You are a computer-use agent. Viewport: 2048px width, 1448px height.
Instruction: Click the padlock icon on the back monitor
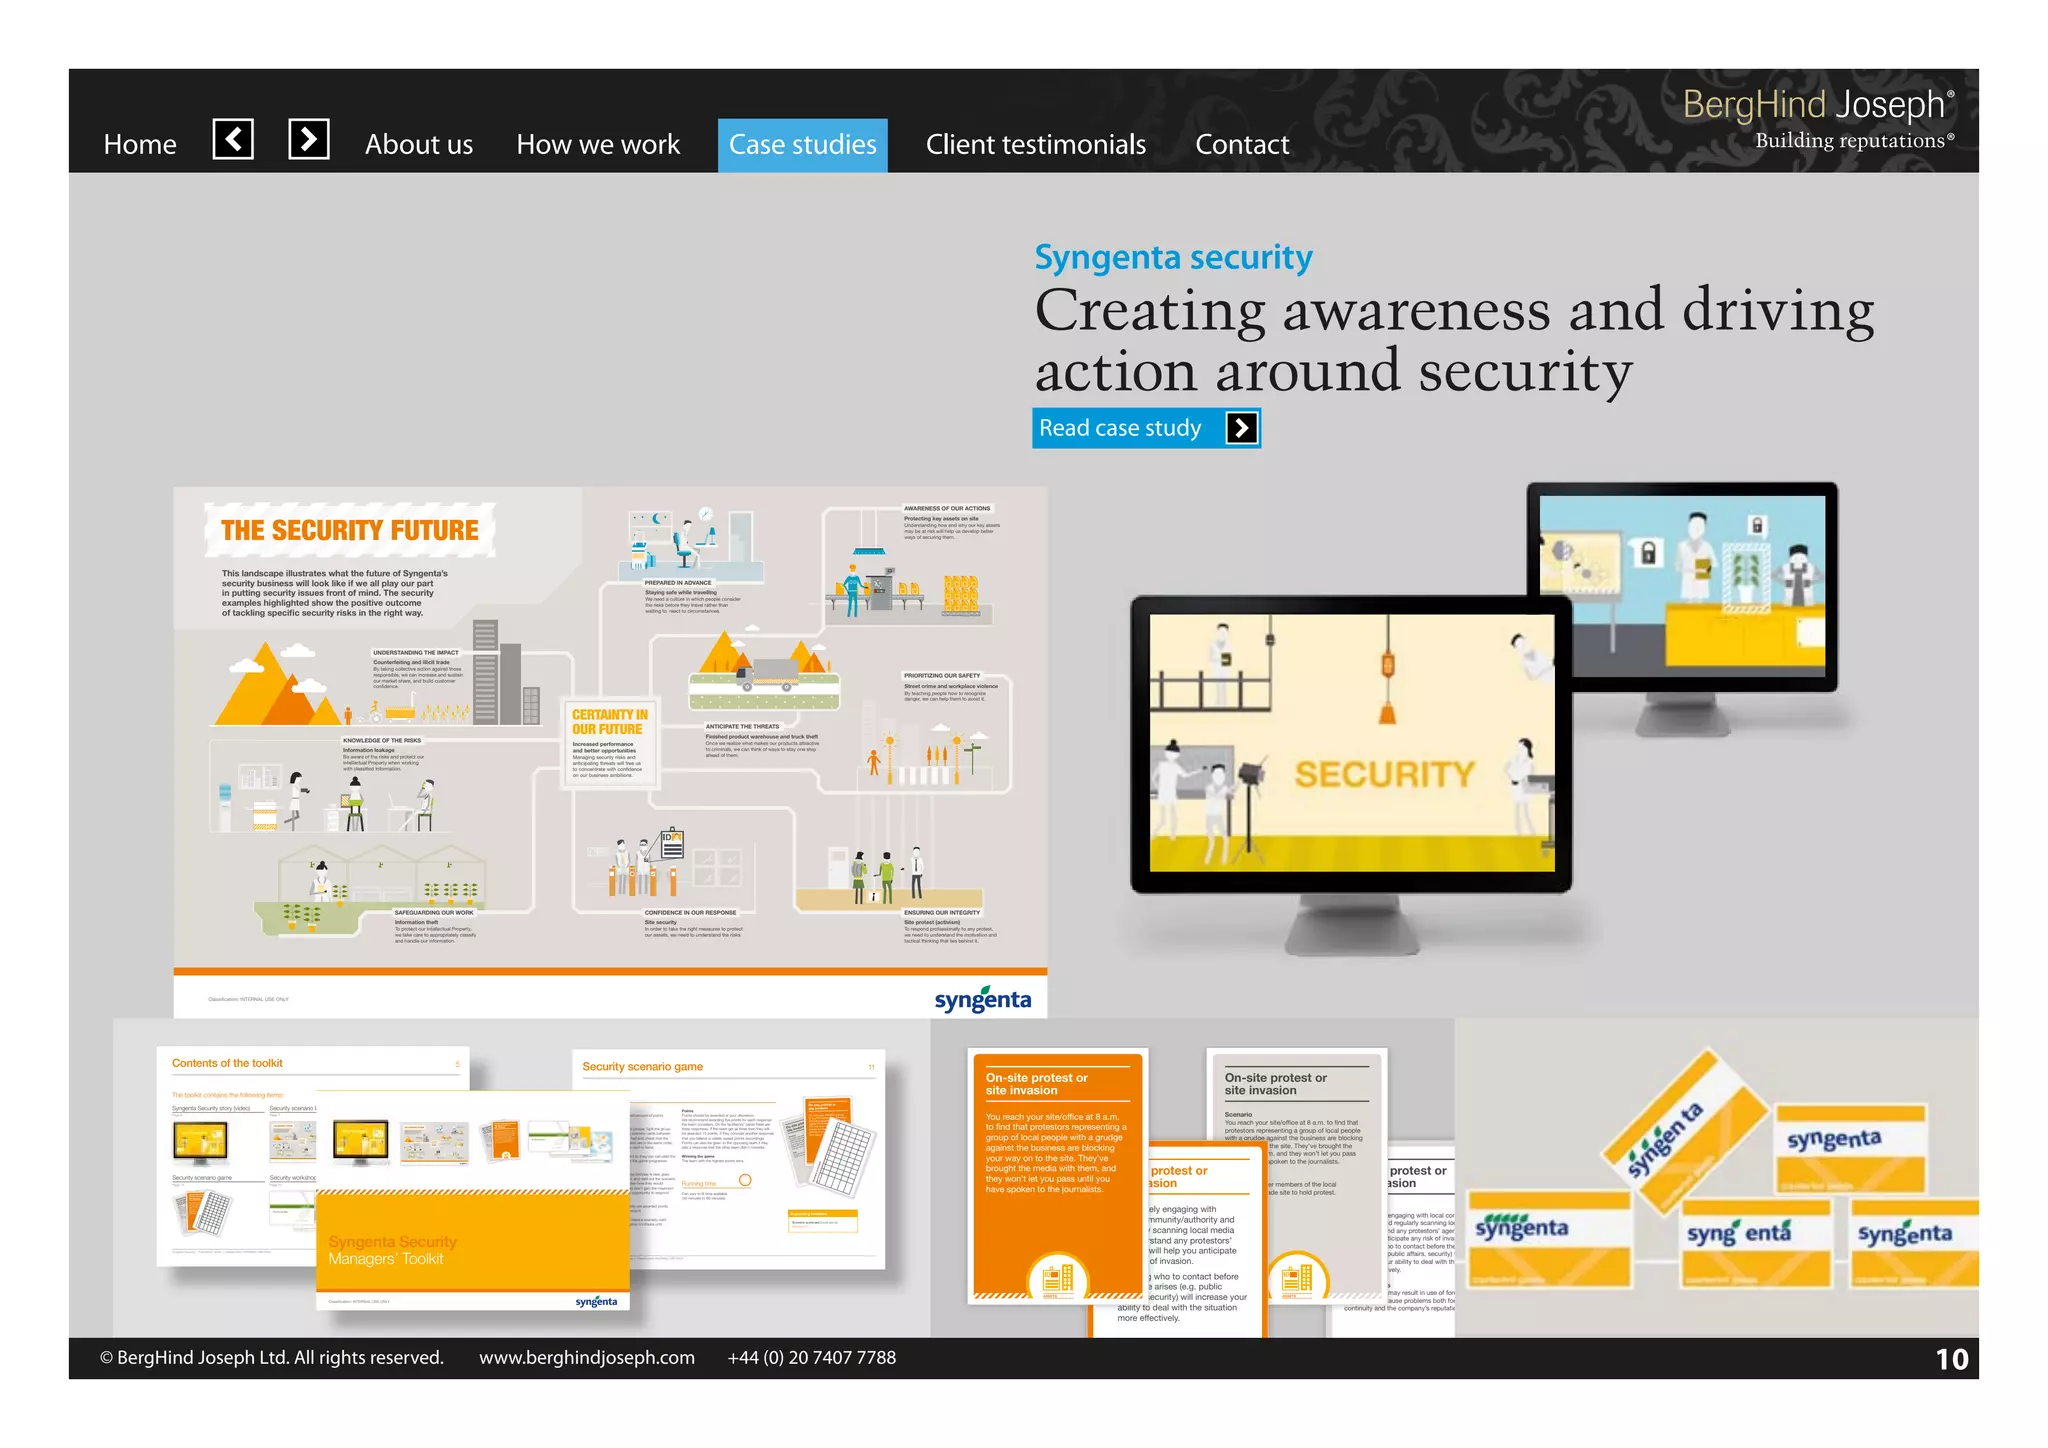point(1648,552)
